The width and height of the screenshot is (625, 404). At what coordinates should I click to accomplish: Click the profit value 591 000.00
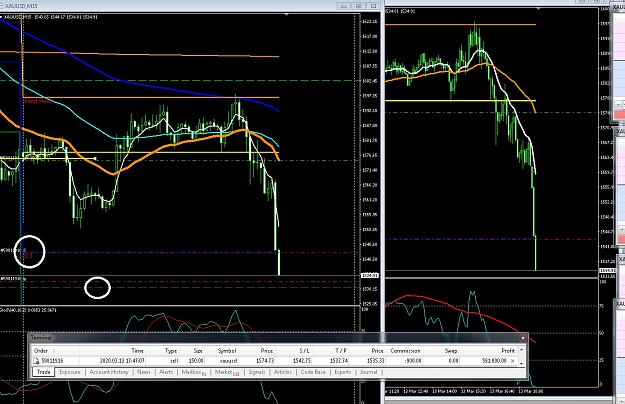click(493, 361)
